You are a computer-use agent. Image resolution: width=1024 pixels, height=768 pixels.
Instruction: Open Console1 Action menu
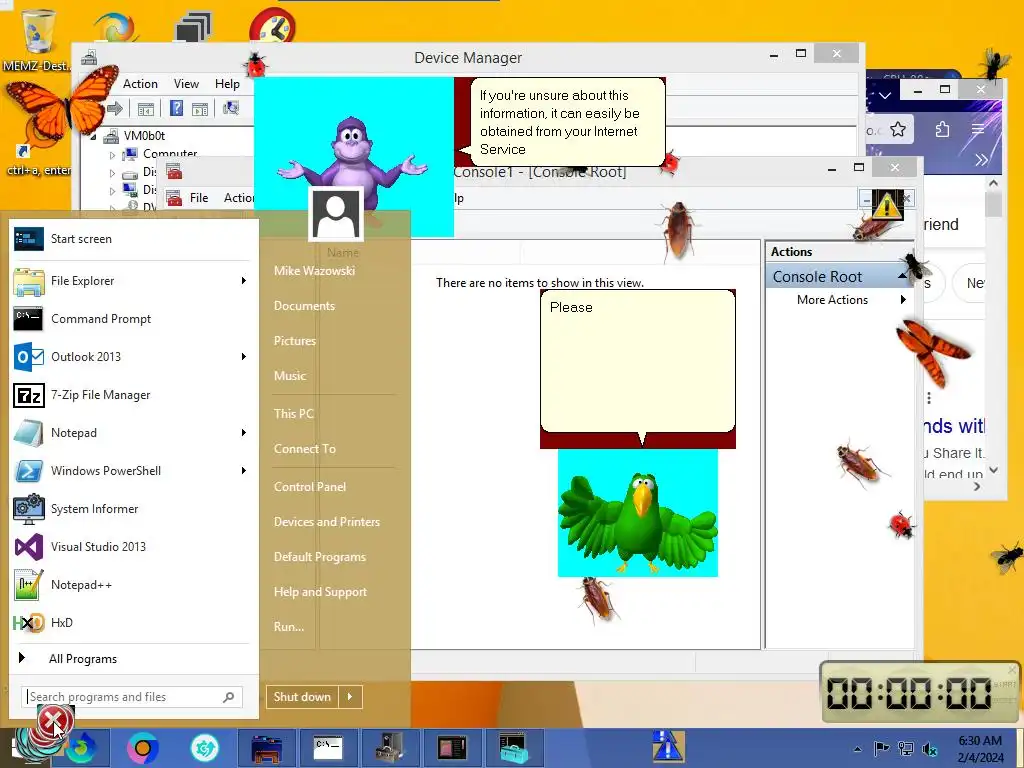(x=238, y=198)
